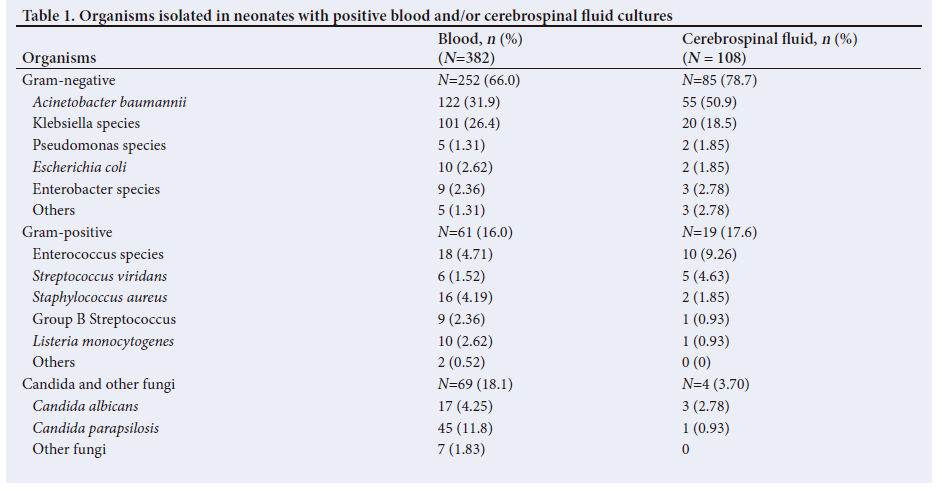Click the Candida albicans row label
The width and height of the screenshot is (942, 491).
(x=85, y=406)
